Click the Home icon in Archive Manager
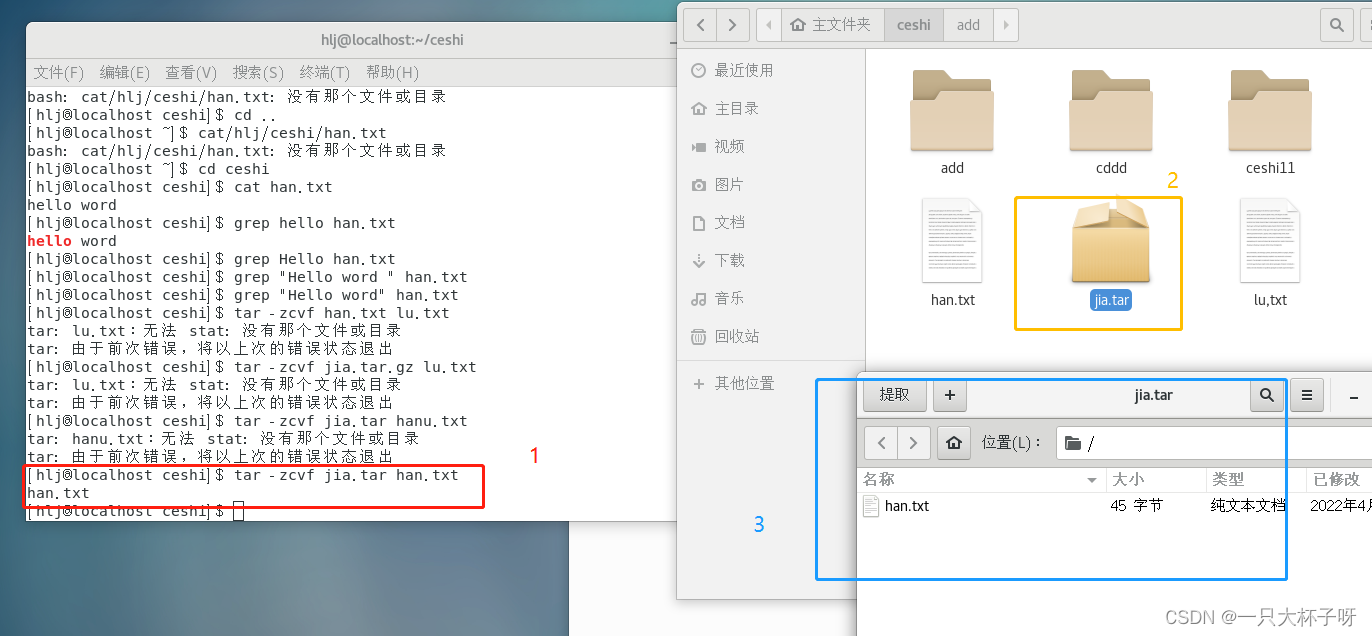The image size is (1372, 636). pyautogui.click(x=953, y=442)
